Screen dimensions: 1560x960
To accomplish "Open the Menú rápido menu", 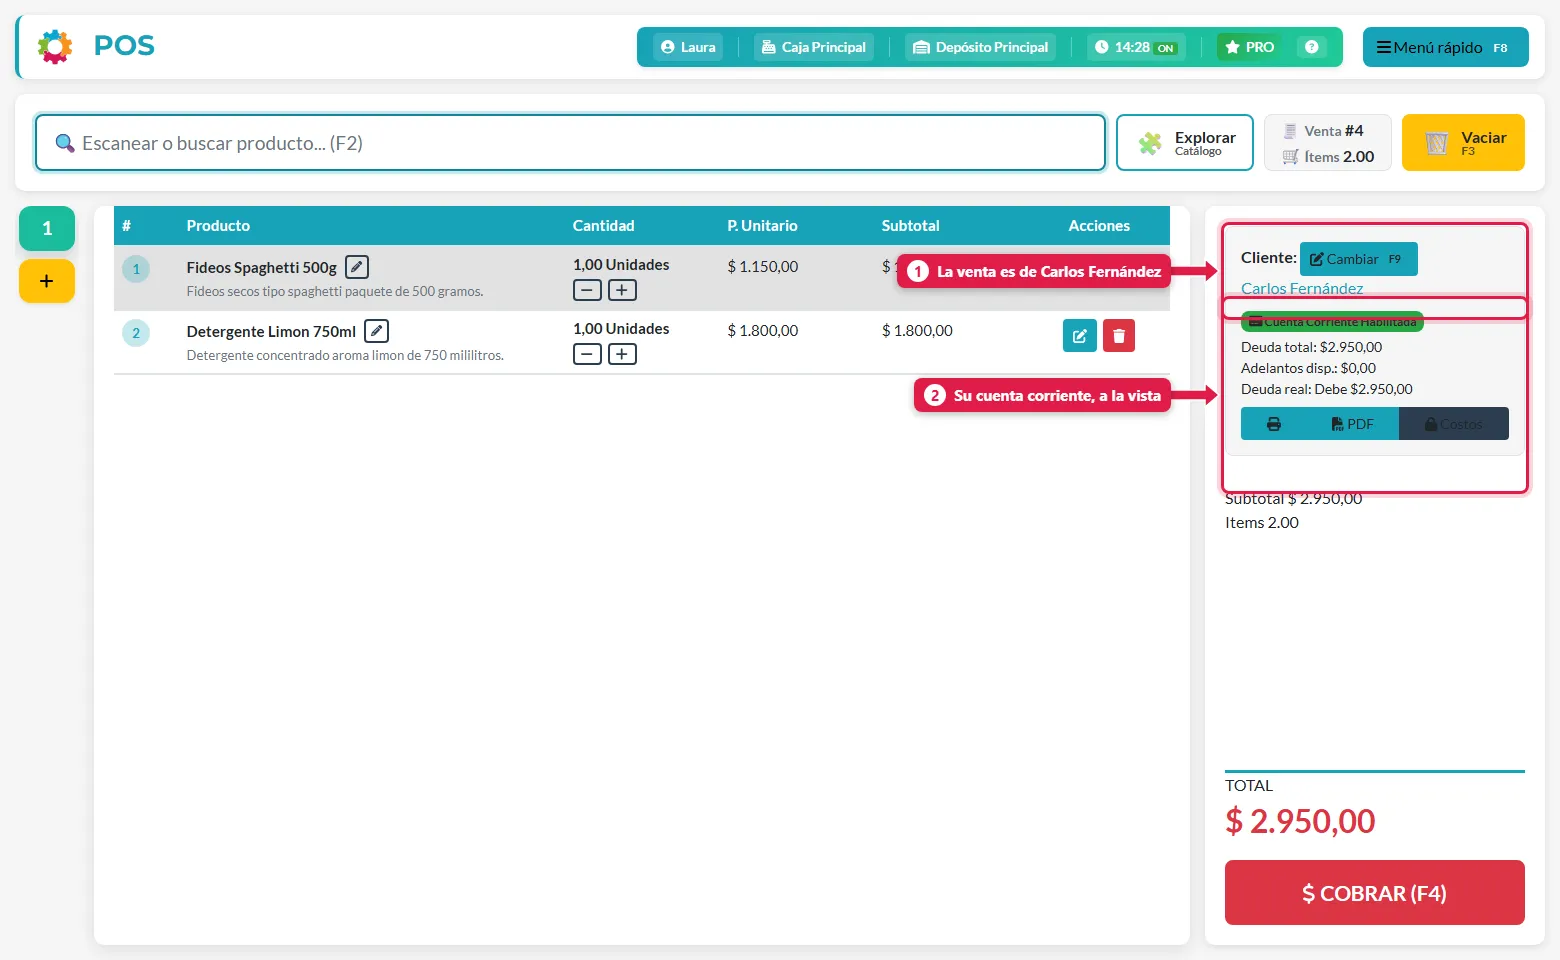I will pyautogui.click(x=1445, y=47).
